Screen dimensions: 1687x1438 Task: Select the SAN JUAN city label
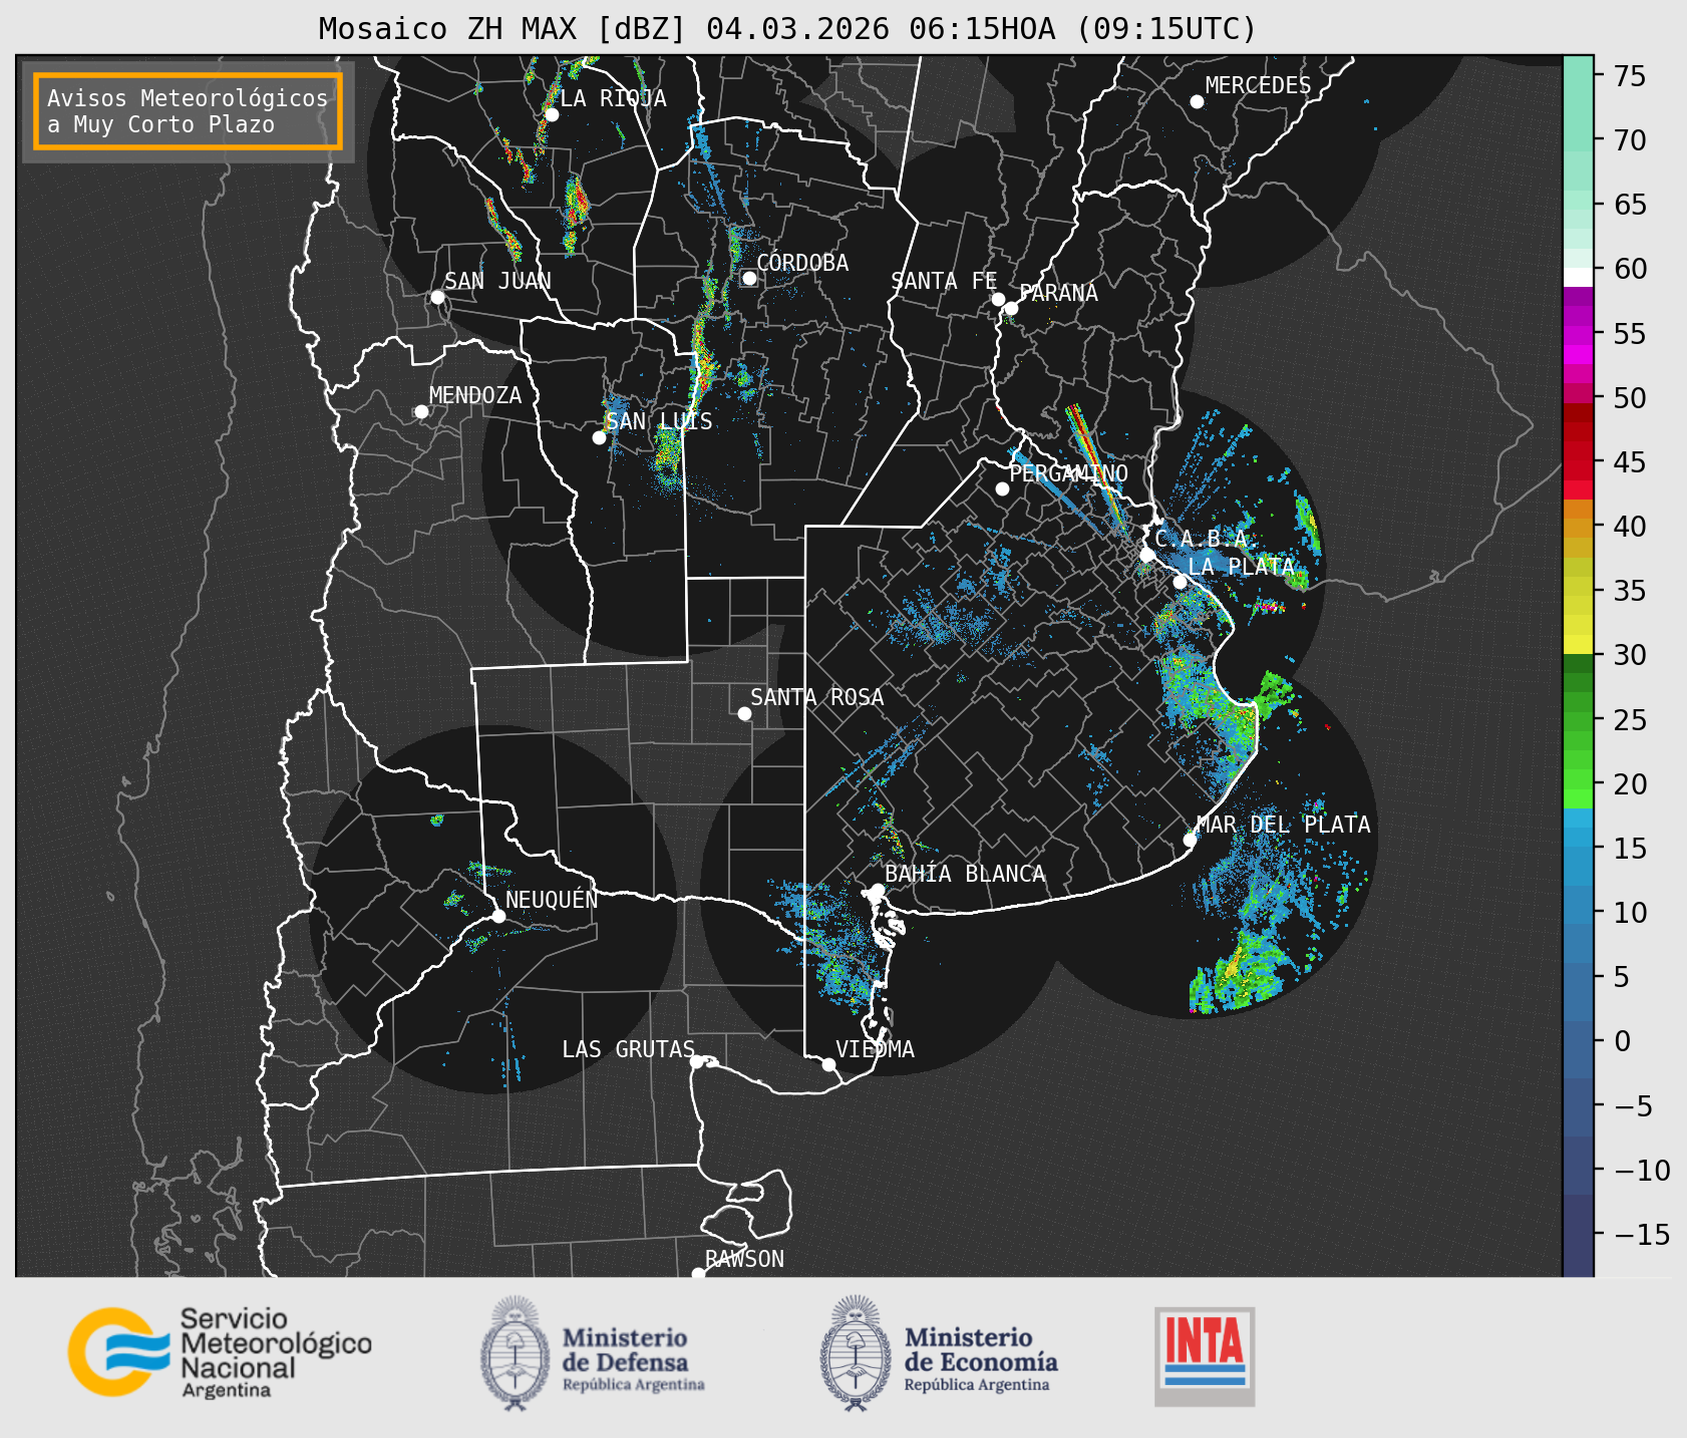coord(498,281)
